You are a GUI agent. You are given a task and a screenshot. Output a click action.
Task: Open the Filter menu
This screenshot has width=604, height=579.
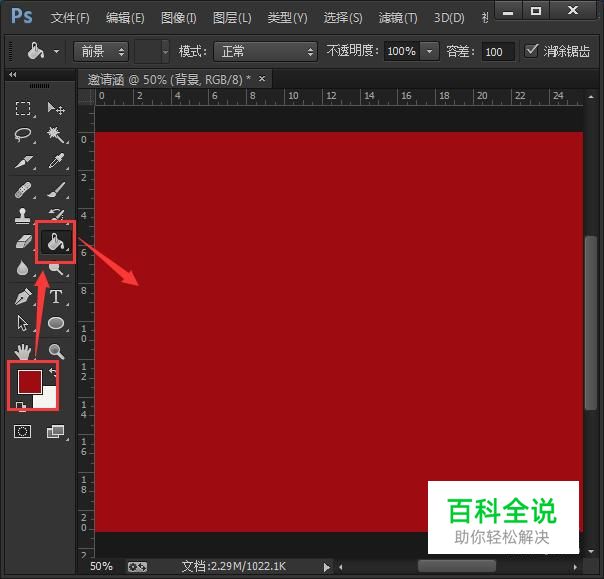pyautogui.click(x=398, y=18)
